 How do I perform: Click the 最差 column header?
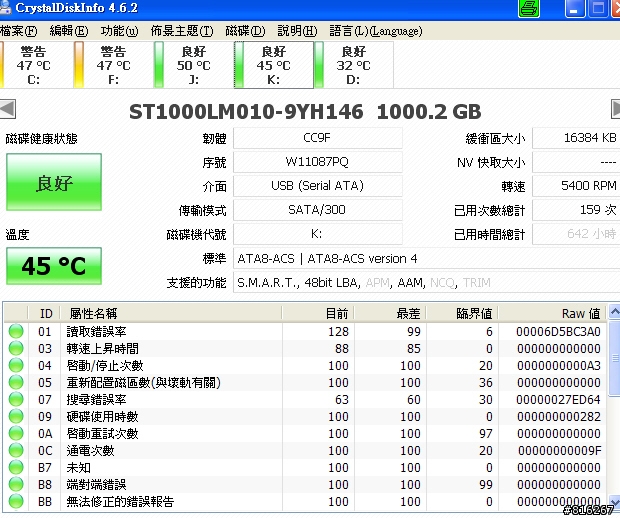point(390,314)
